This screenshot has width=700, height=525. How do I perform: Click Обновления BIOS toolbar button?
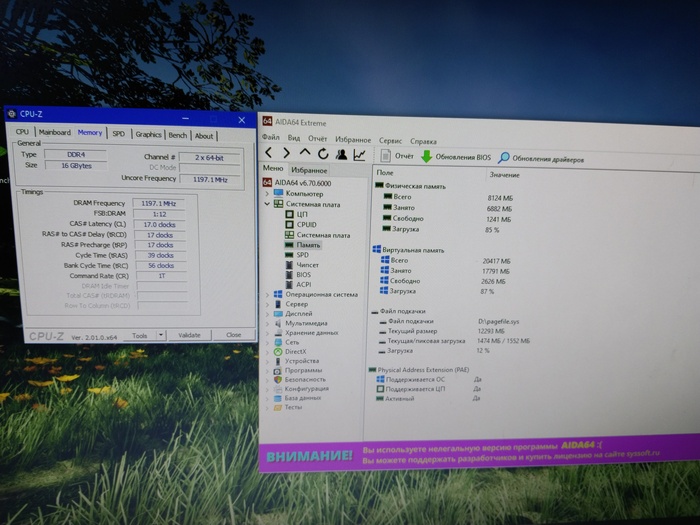tap(456, 157)
